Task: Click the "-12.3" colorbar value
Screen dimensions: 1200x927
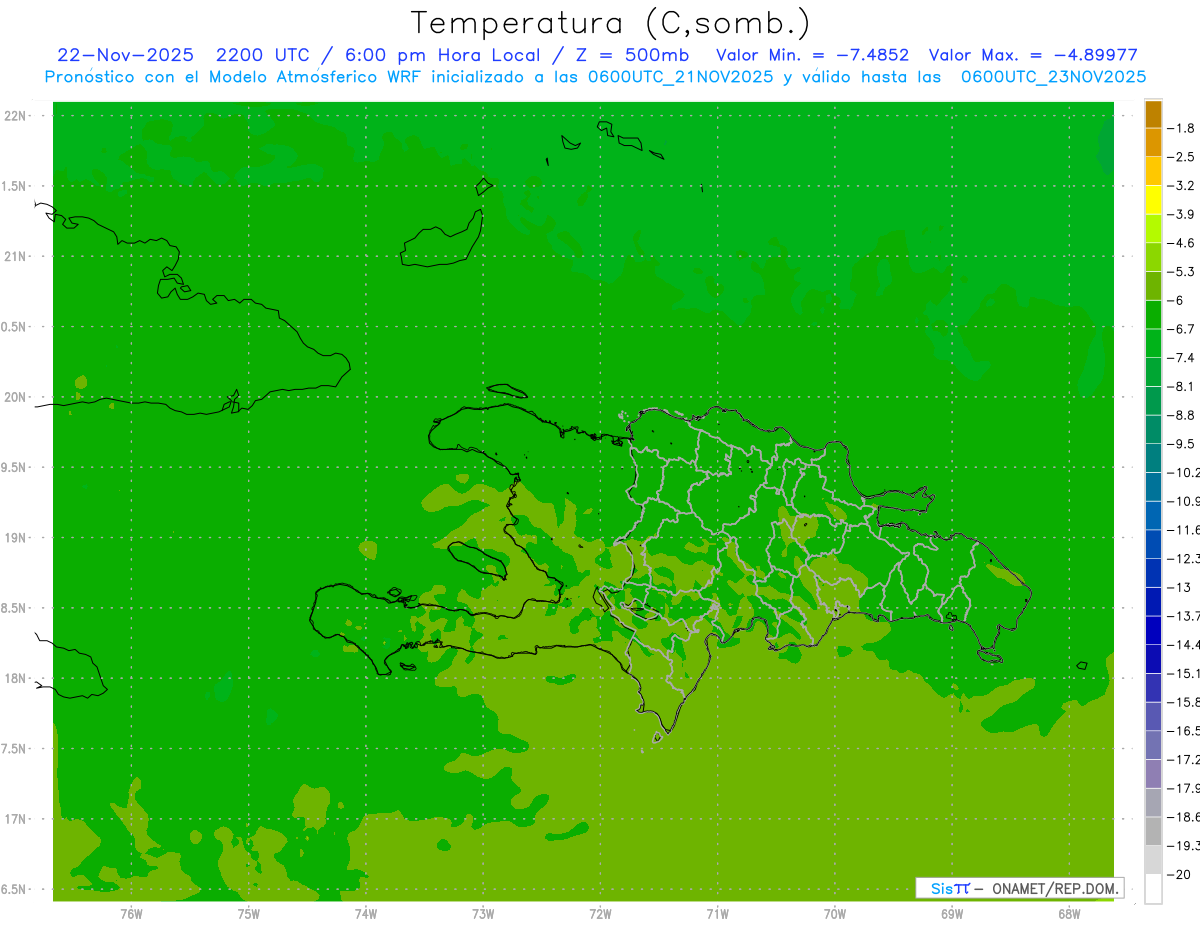Action: pyautogui.click(x=1184, y=559)
